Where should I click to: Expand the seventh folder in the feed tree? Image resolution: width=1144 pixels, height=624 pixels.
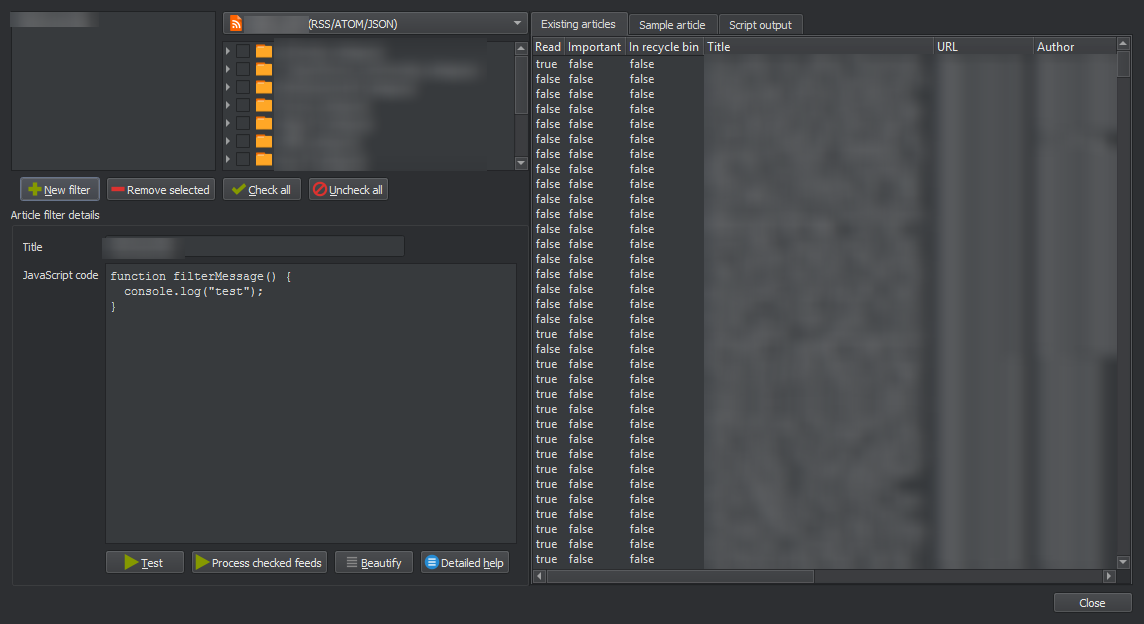(228, 159)
